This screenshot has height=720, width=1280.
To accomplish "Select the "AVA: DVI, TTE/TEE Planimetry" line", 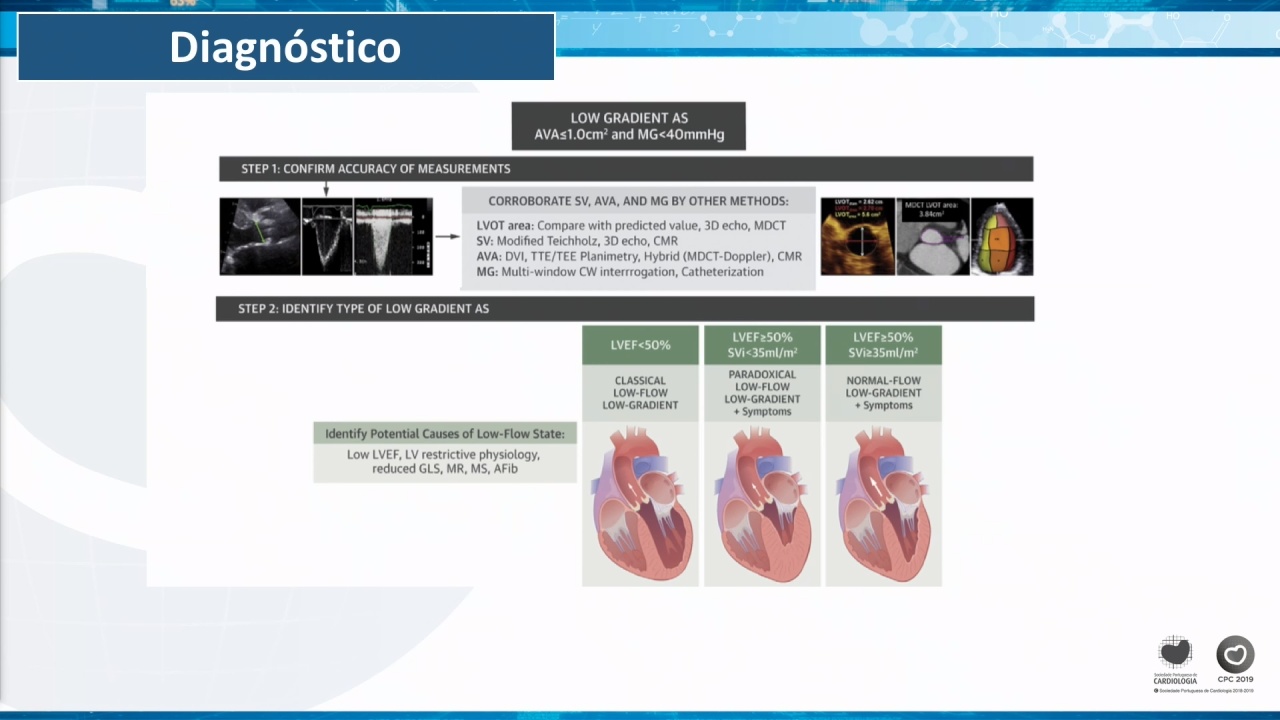I will [639, 256].
